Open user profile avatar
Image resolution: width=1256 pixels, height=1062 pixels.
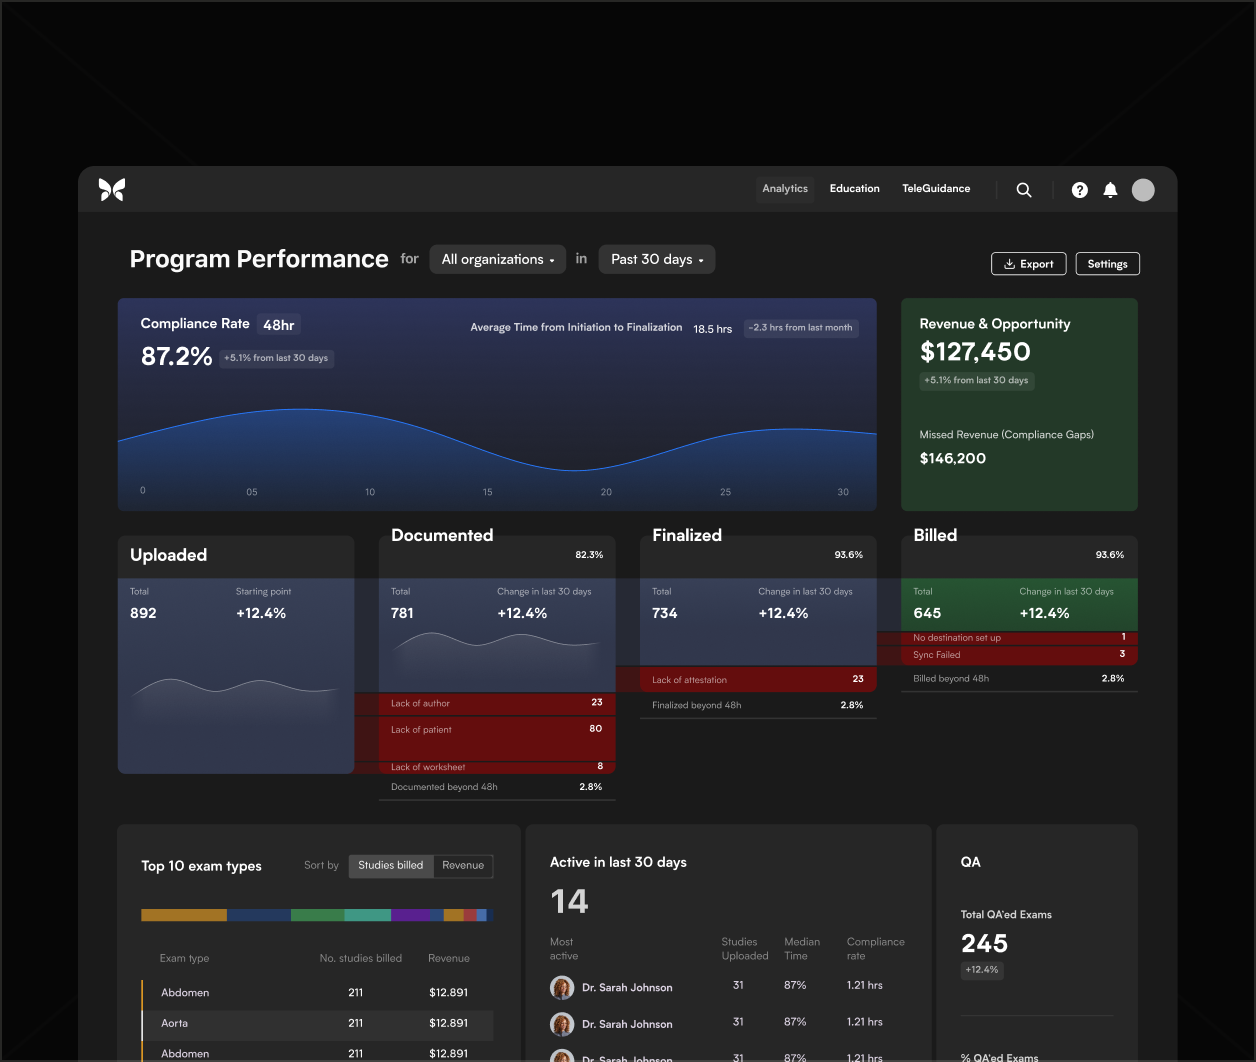click(x=1143, y=190)
